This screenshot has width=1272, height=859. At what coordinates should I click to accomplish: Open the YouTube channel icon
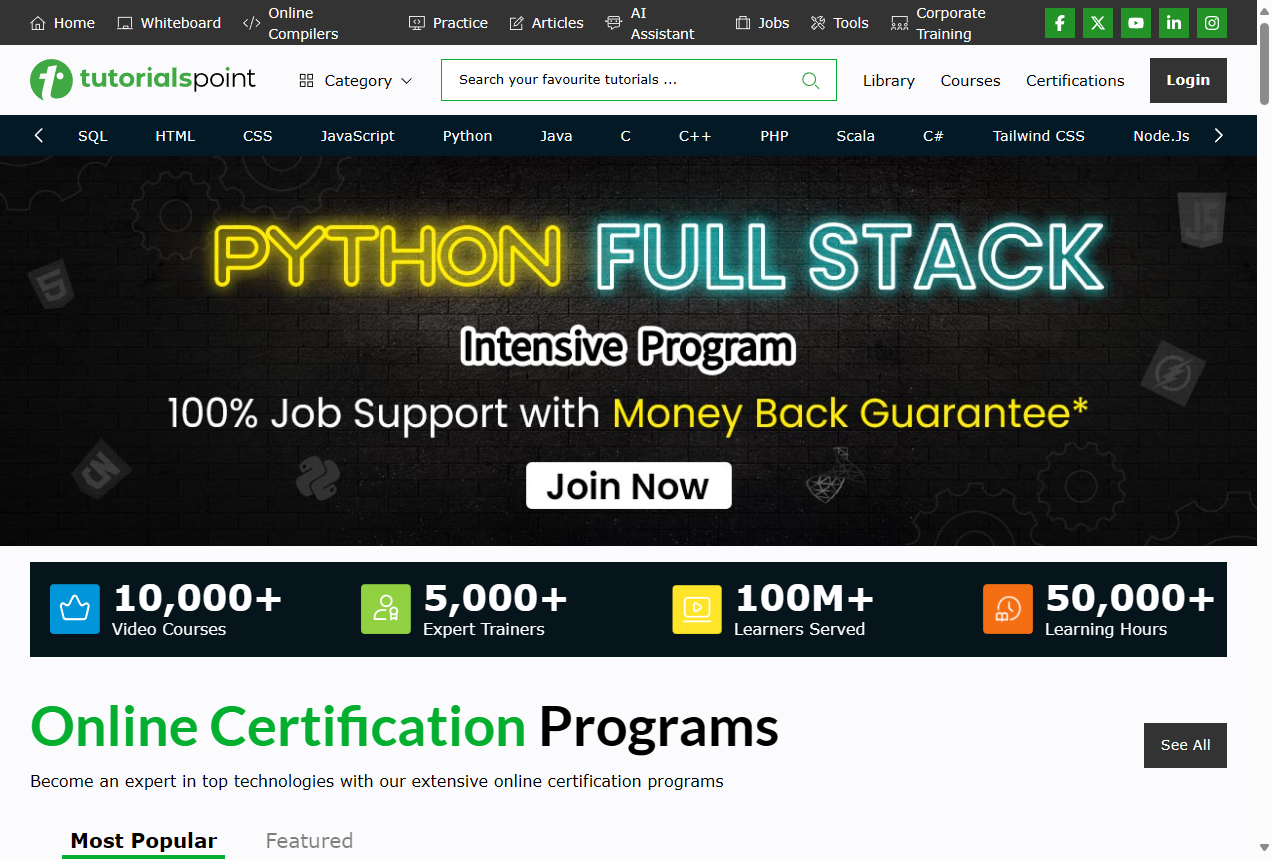(x=1136, y=23)
